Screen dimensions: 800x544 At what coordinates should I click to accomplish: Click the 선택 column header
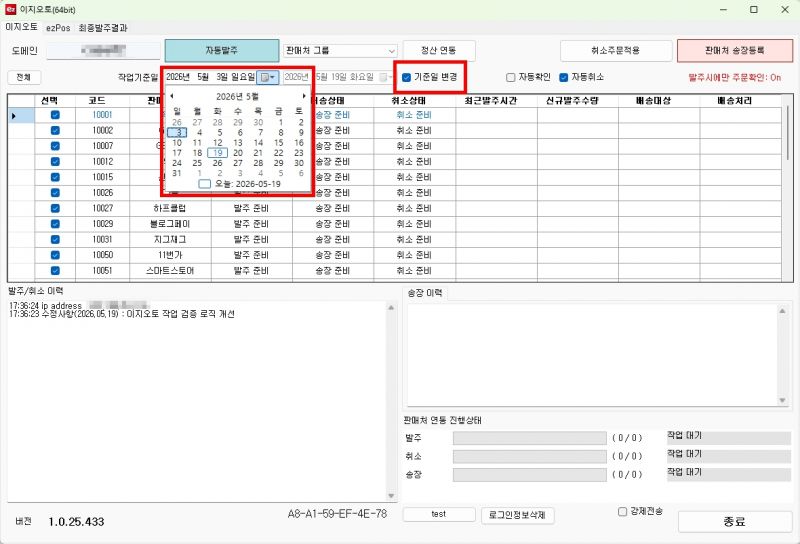pos(49,101)
